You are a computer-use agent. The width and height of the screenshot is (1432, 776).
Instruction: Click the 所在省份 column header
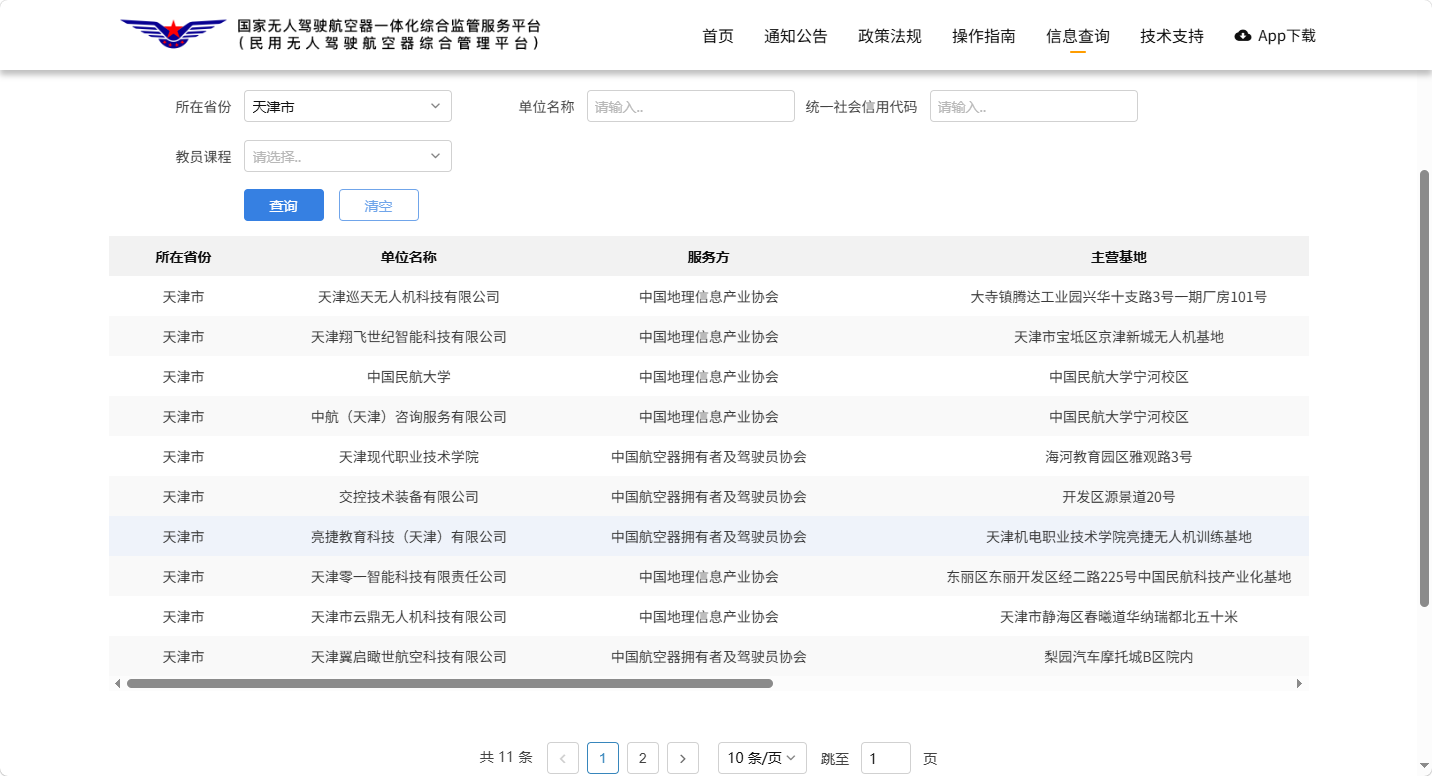point(183,257)
